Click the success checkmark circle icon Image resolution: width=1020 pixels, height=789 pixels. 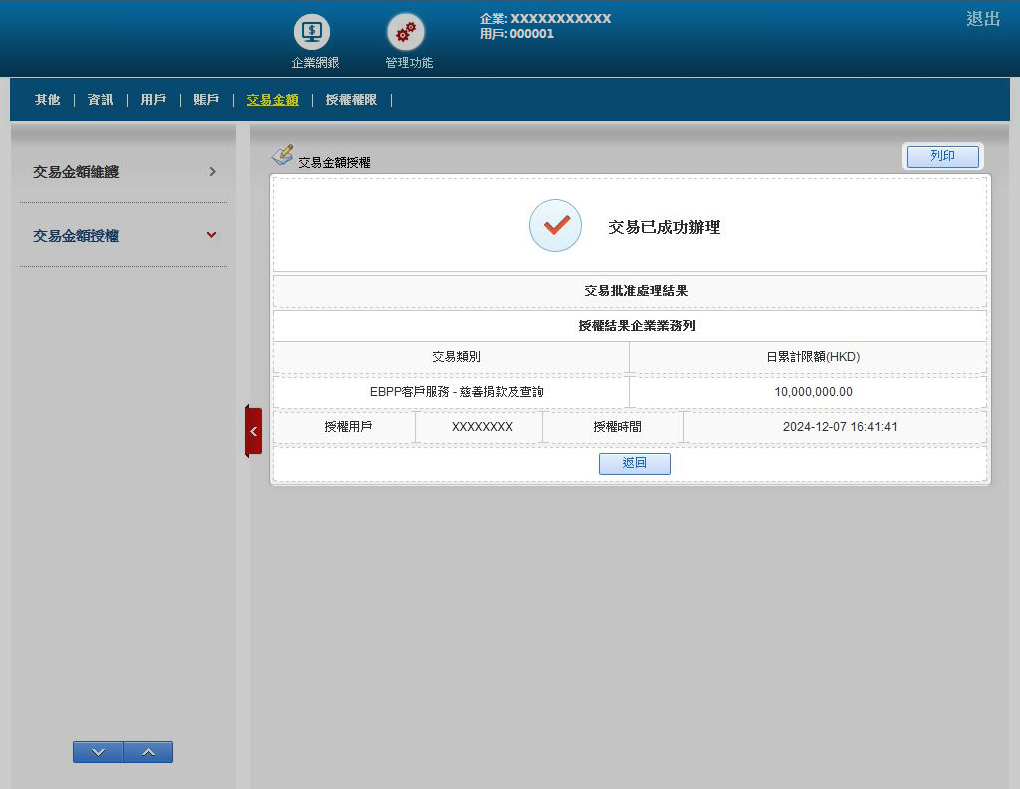(555, 226)
